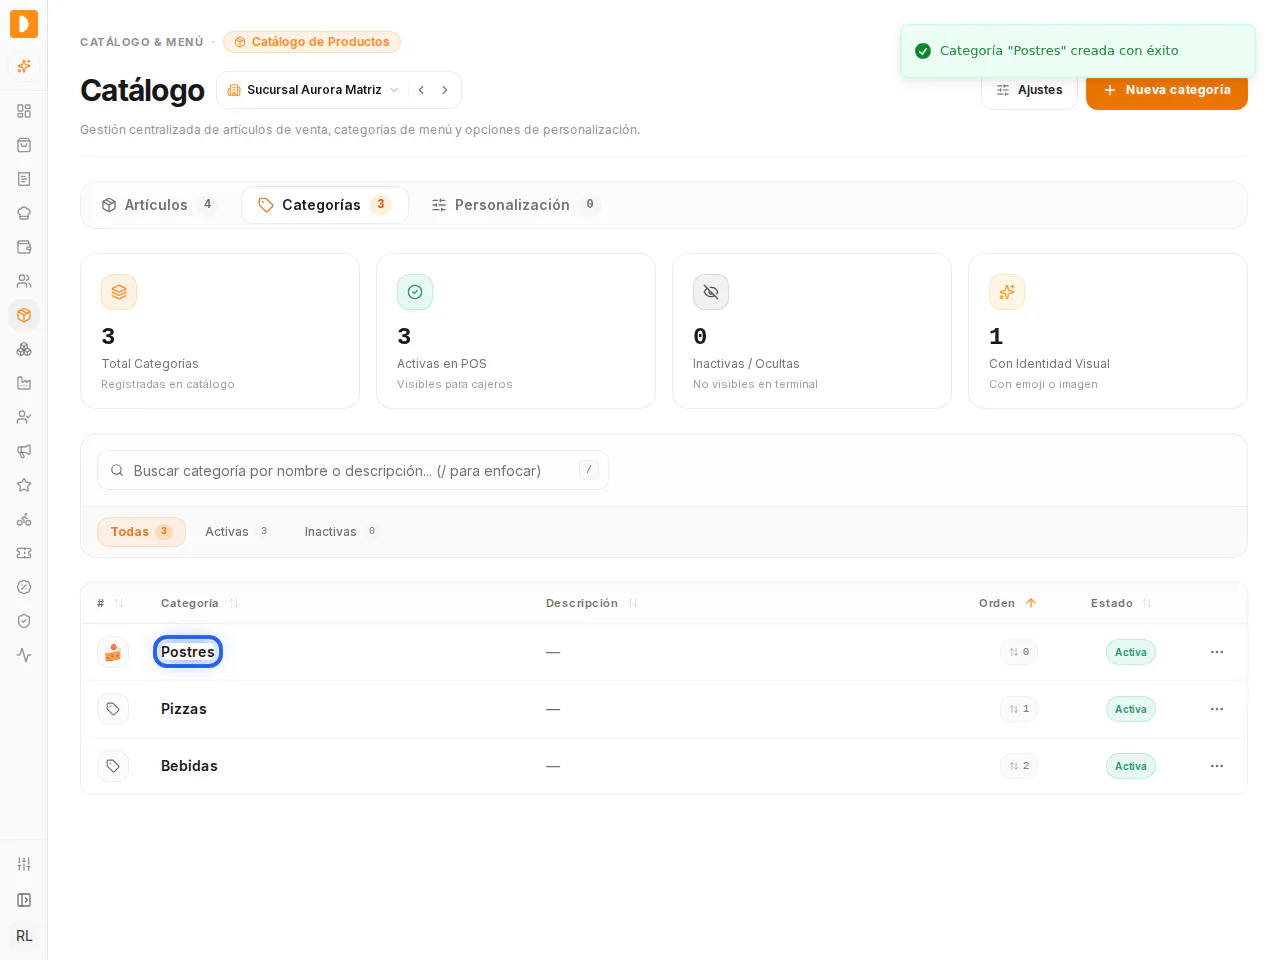Open the ticket coupon icon in sidebar

(x=24, y=553)
